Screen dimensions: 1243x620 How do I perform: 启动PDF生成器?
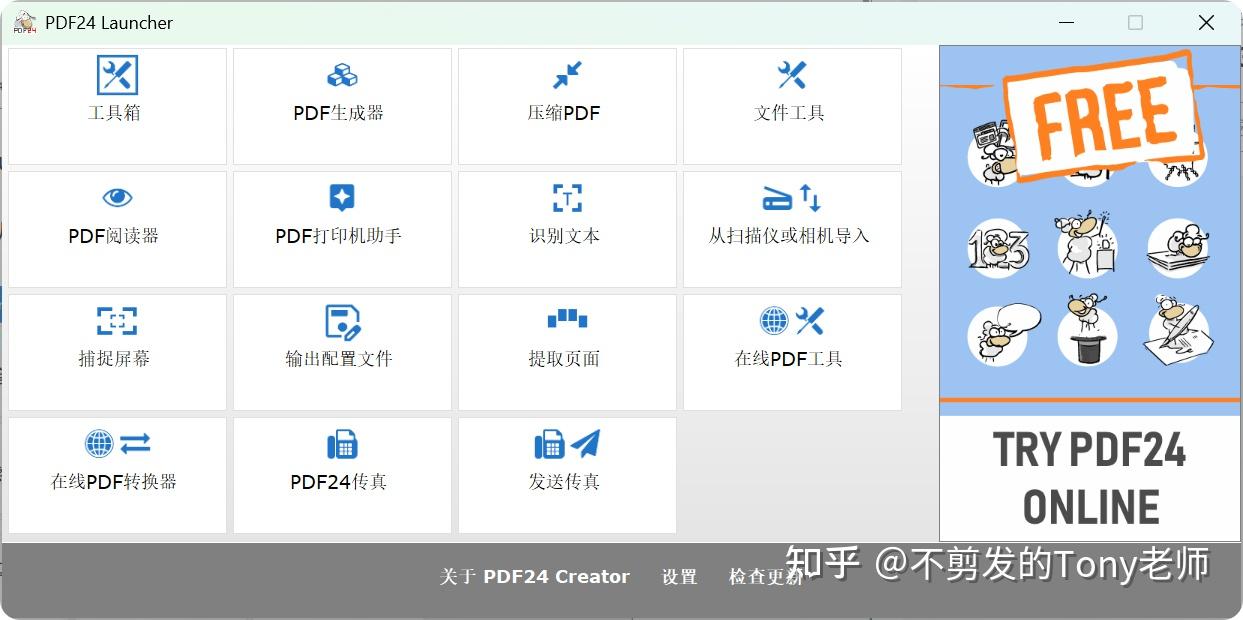(341, 105)
